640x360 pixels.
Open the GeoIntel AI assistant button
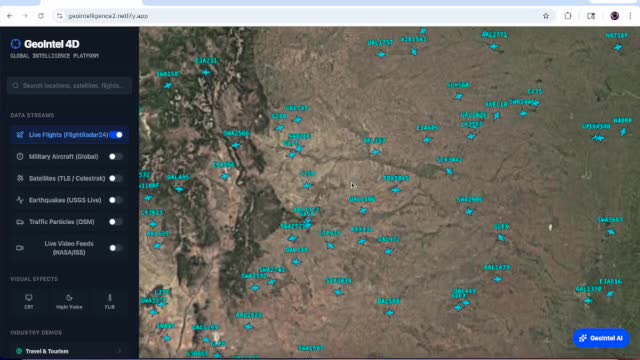coord(601,338)
